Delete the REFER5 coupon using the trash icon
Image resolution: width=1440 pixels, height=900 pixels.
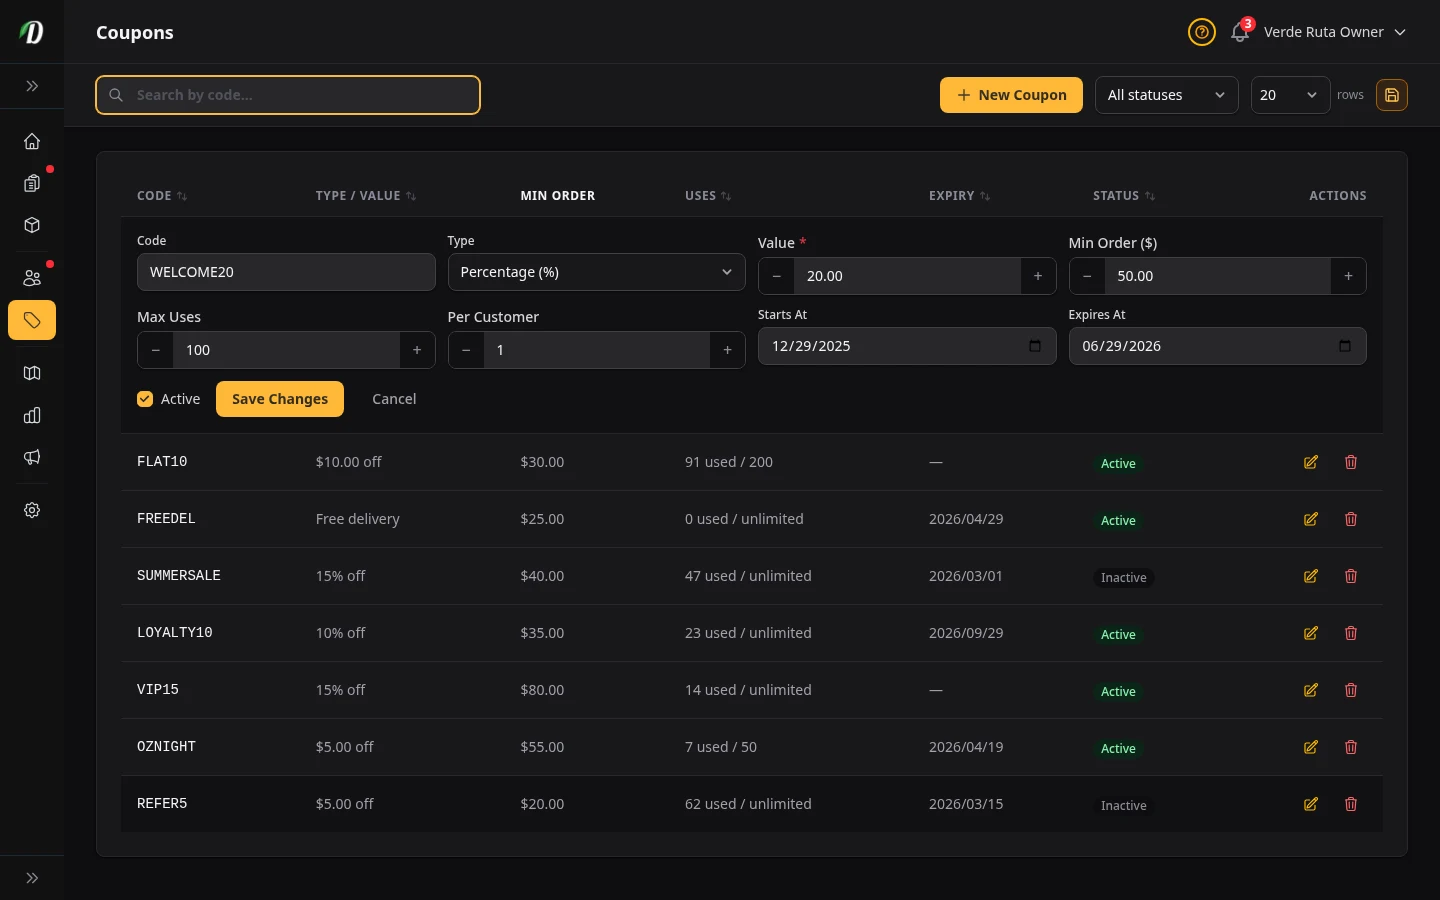pyautogui.click(x=1351, y=804)
